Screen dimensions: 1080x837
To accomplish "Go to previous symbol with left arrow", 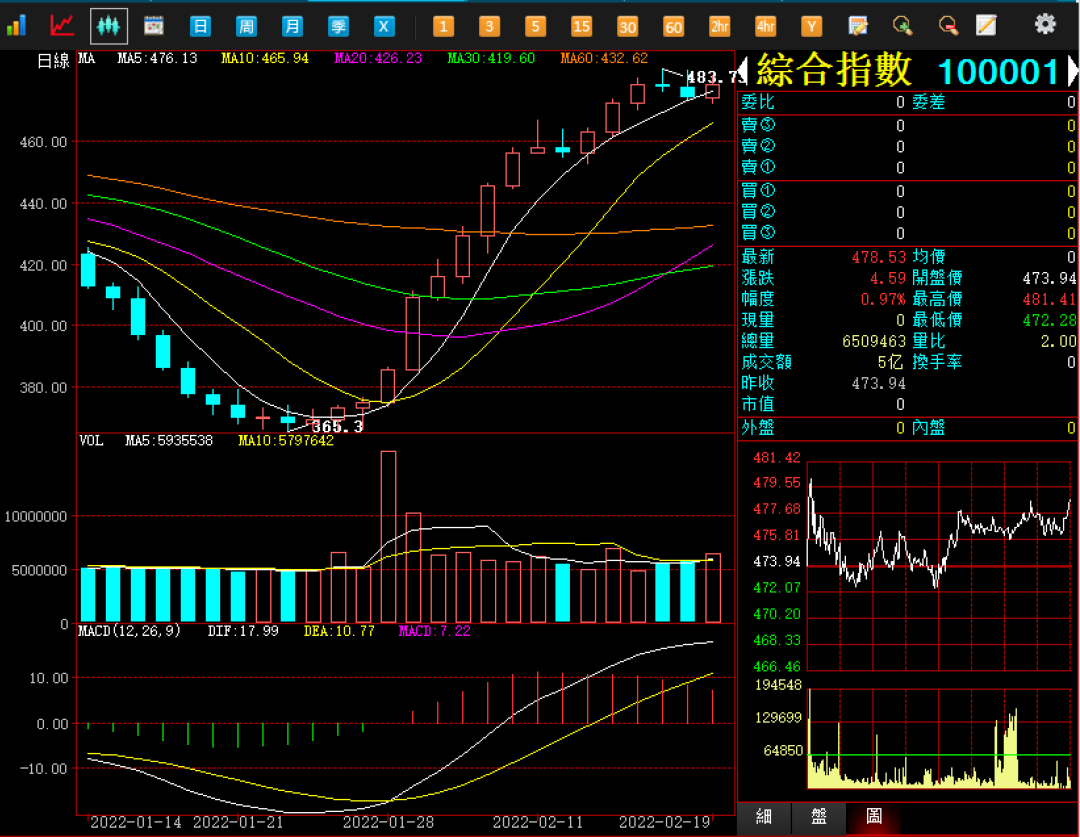I will coord(742,71).
